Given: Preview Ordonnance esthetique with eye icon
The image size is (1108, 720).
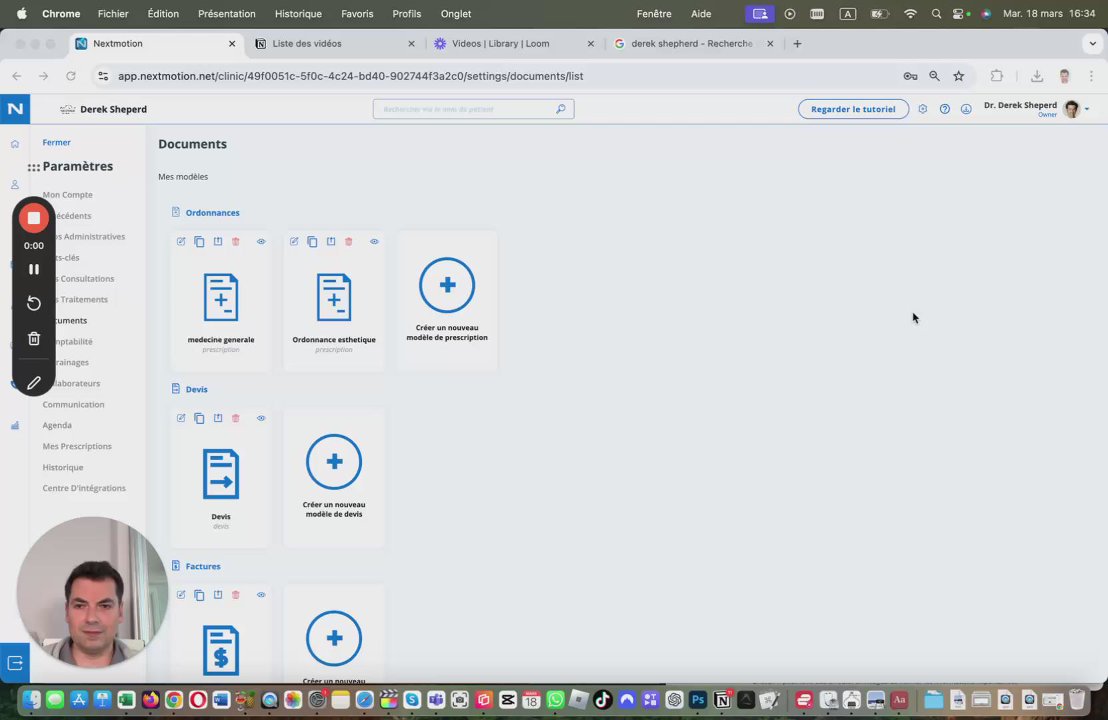Looking at the screenshot, I should [x=374, y=242].
